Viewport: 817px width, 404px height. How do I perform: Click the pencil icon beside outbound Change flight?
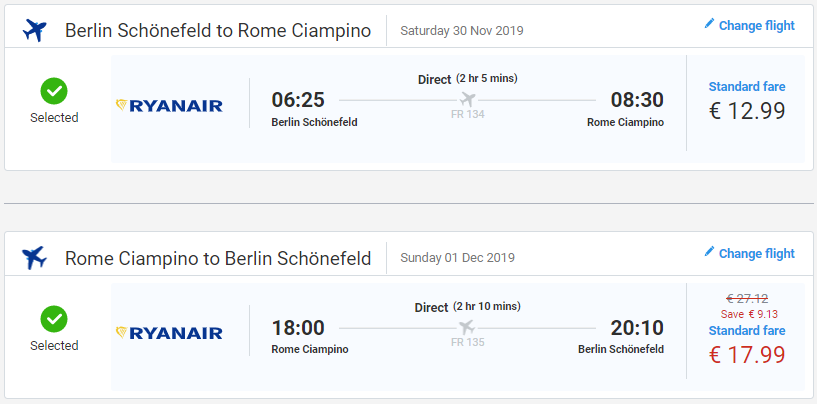[x=709, y=24]
